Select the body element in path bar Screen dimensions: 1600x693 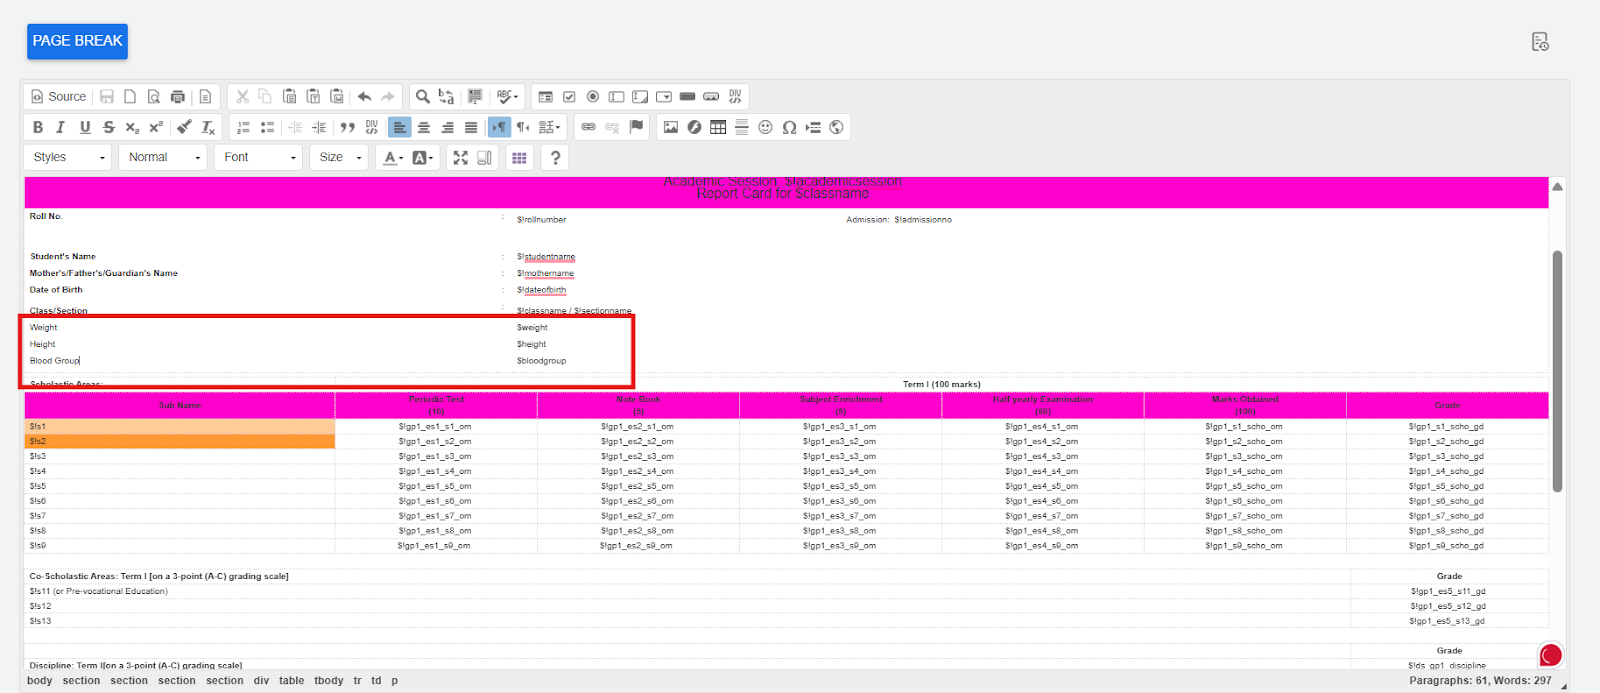tap(39, 681)
